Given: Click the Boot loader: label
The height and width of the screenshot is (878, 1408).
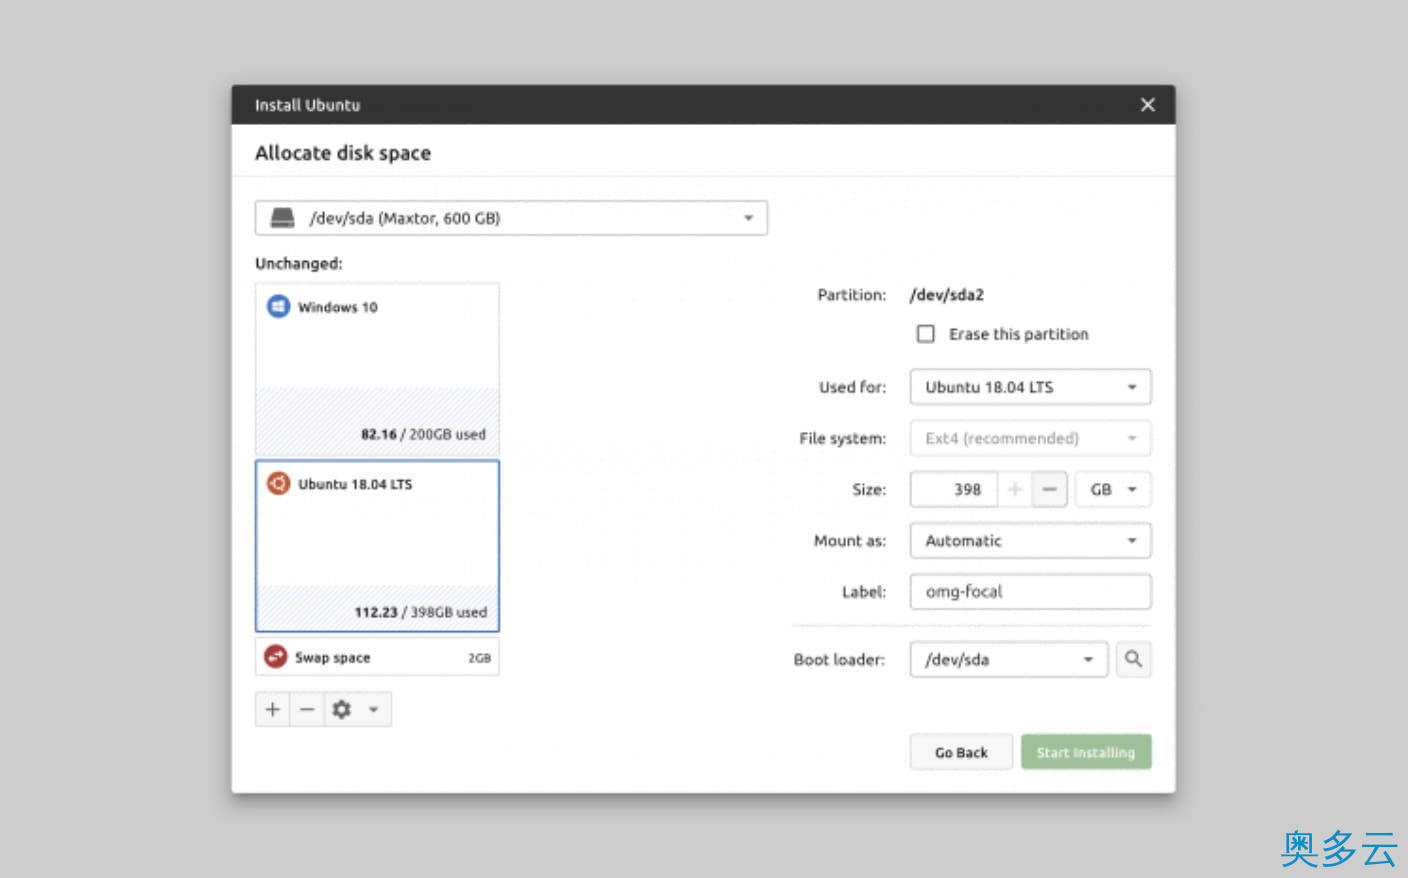Looking at the screenshot, I should pyautogui.click(x=839, y=659).
